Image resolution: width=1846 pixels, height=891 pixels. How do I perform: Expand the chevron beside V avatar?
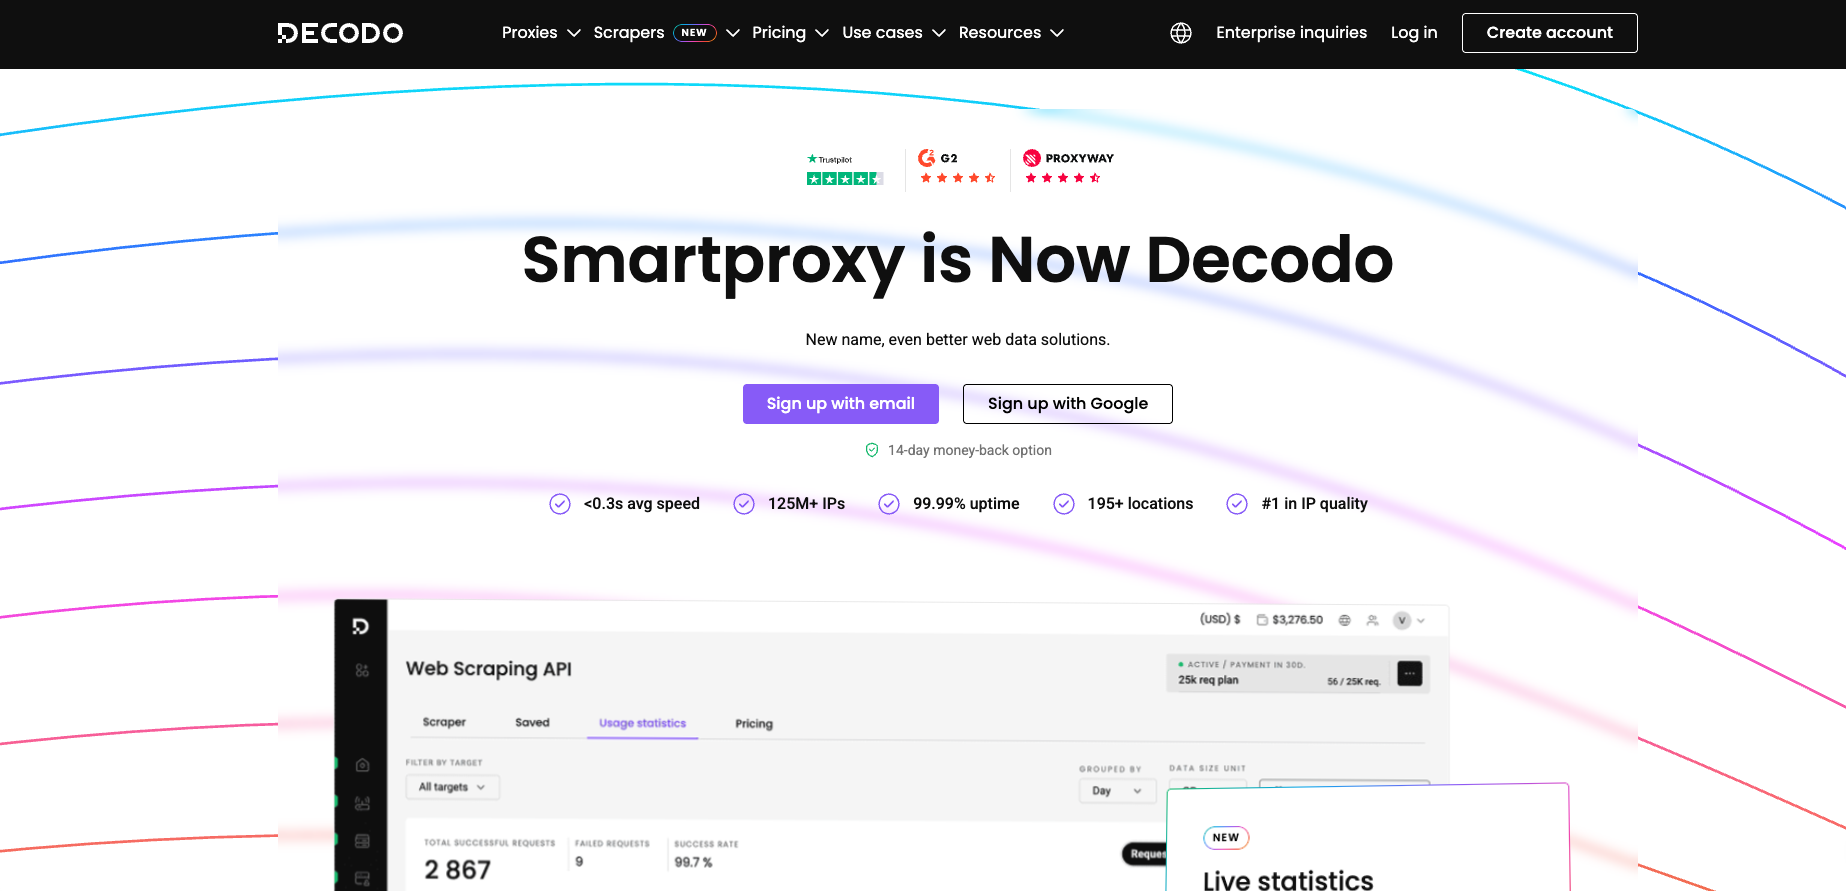point(1421,621)
